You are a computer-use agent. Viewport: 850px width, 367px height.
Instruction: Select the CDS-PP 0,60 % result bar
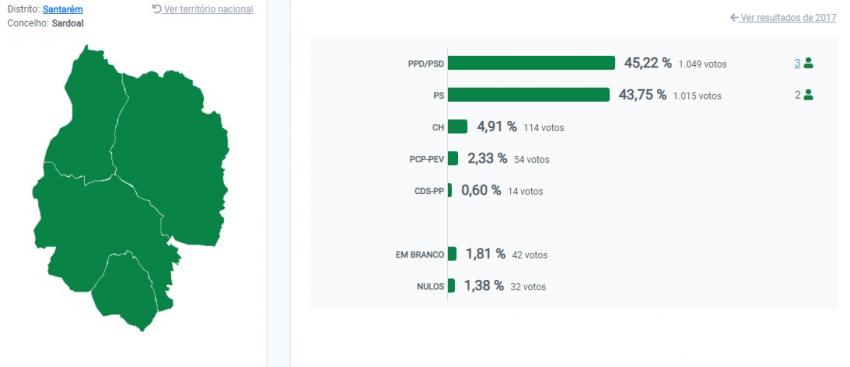point(449,190)
